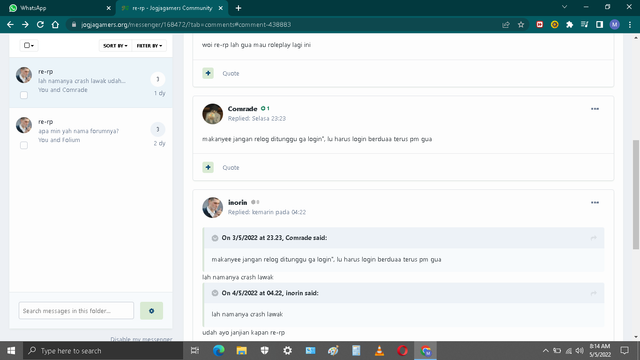640x360 pixels.
Task: Open Chrome extensions puzzle icon
Action: (x=569, y=24)
